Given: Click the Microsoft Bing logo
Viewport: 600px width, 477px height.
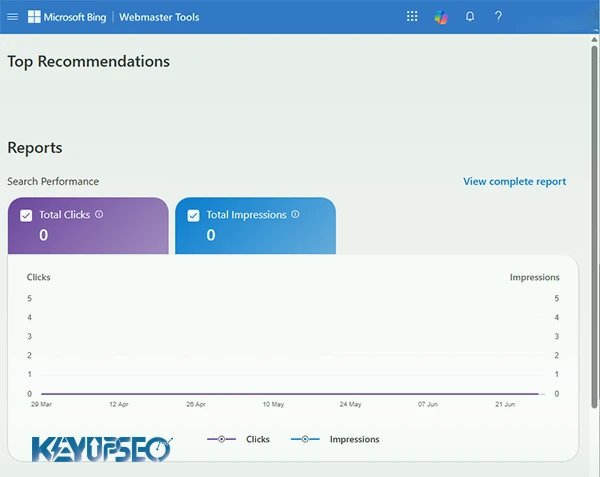Looking at the screenshot, I should [67, 17].
